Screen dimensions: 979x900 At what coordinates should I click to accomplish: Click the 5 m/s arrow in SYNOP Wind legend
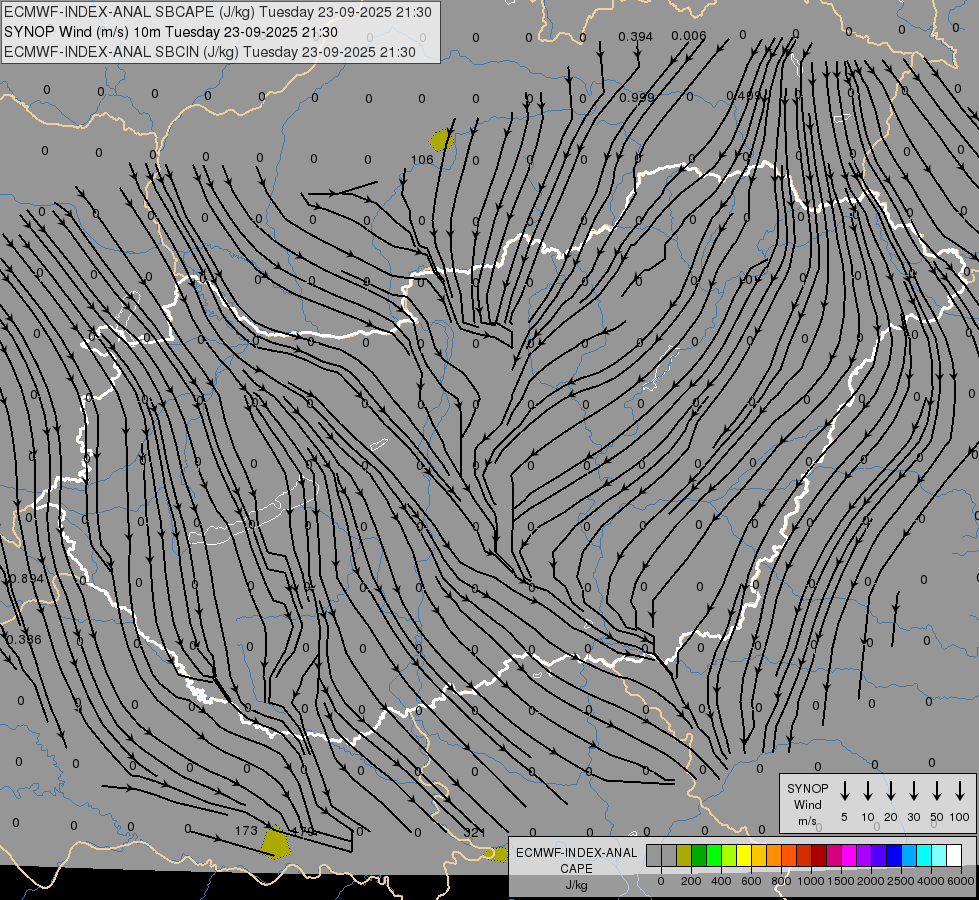[x=844, y=791]
